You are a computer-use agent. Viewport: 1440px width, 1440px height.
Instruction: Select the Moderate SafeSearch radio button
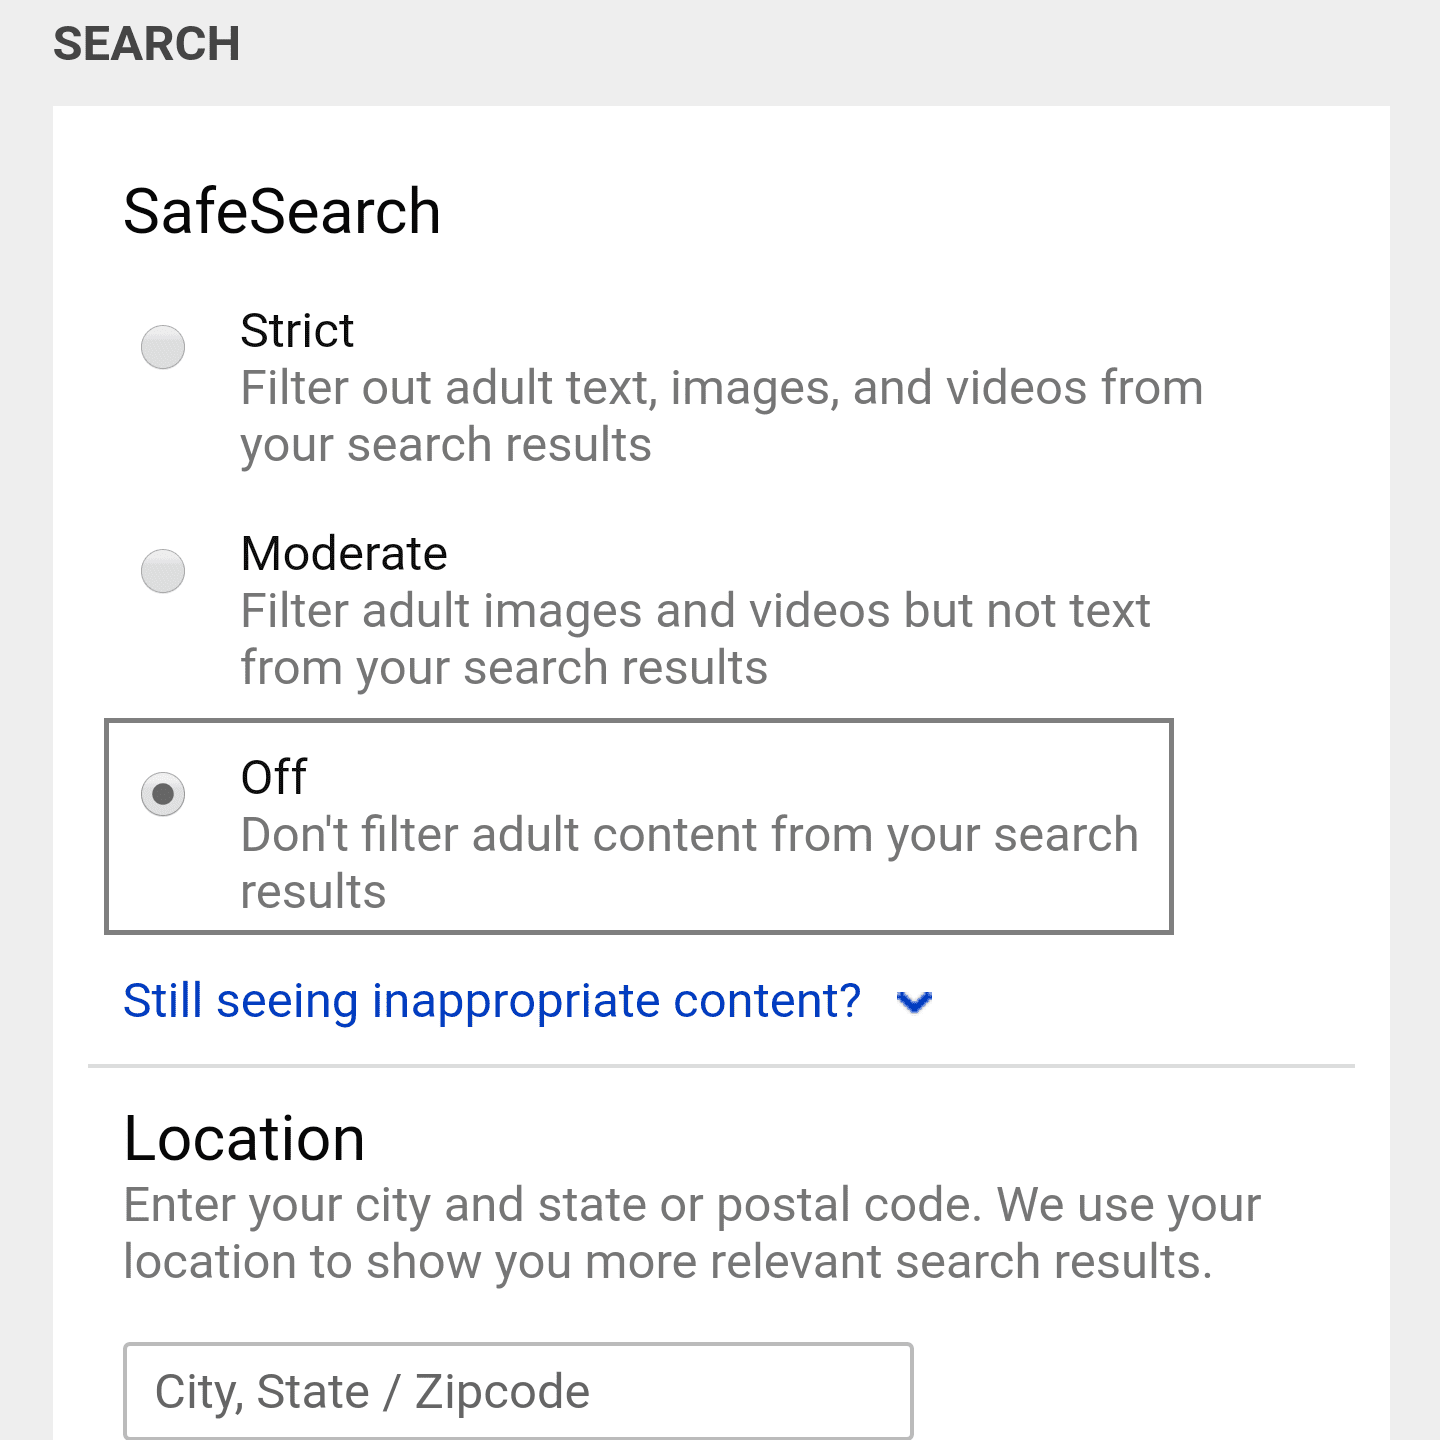point(163,571)
